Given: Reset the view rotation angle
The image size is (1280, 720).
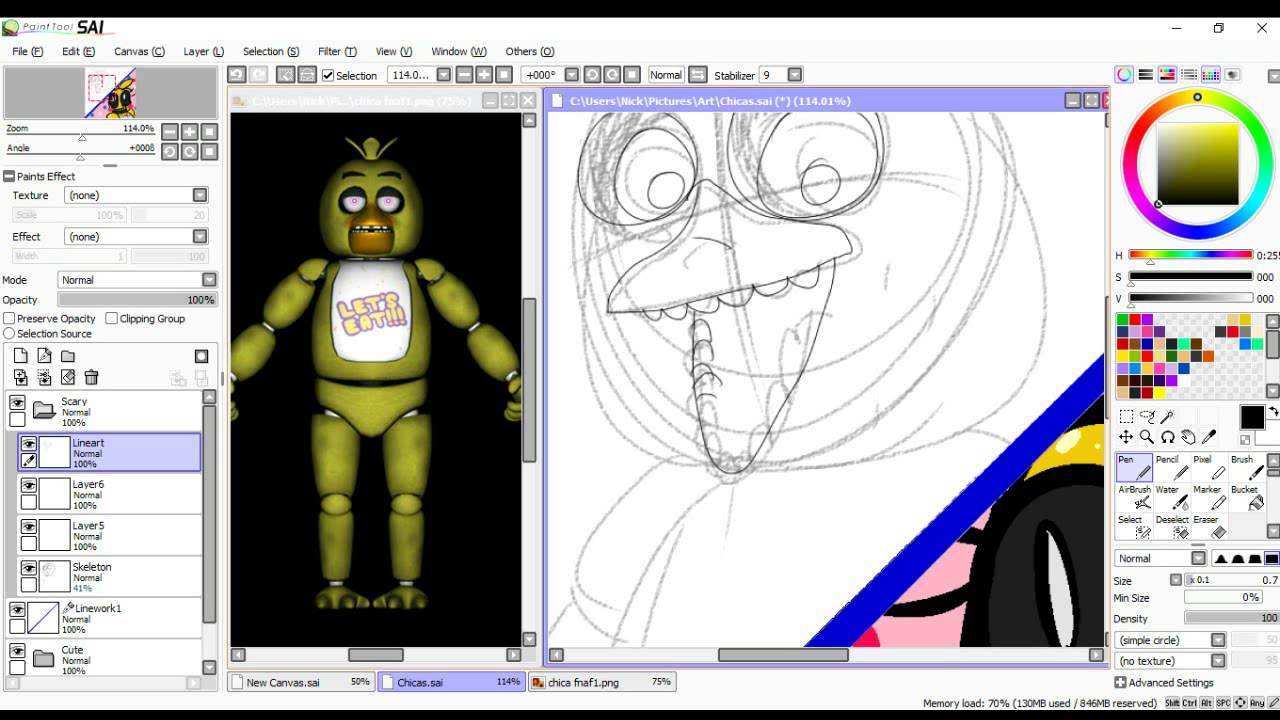Looking at the screenshot, I should point(632,75).
